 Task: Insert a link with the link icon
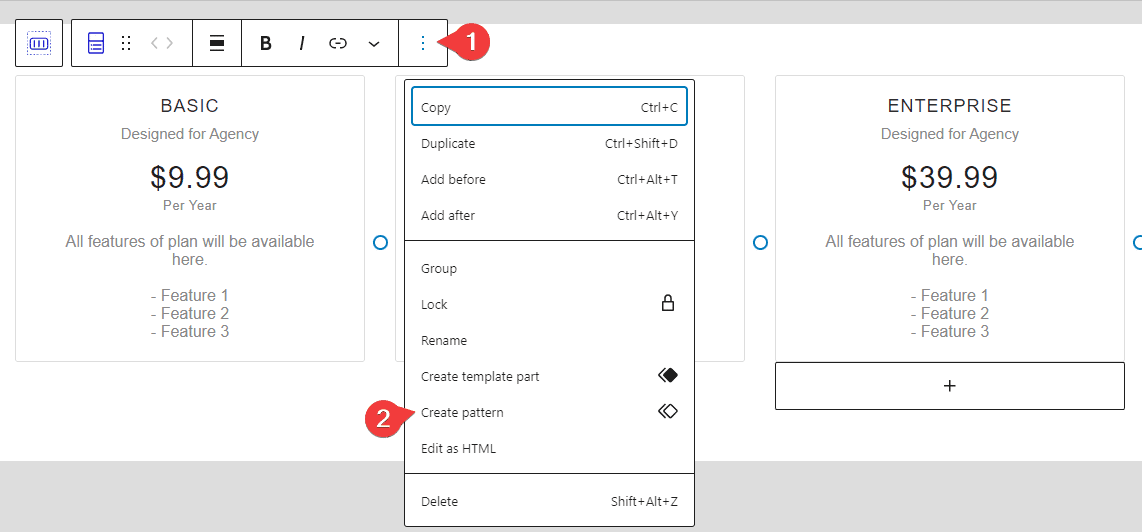tap(337, 43)
